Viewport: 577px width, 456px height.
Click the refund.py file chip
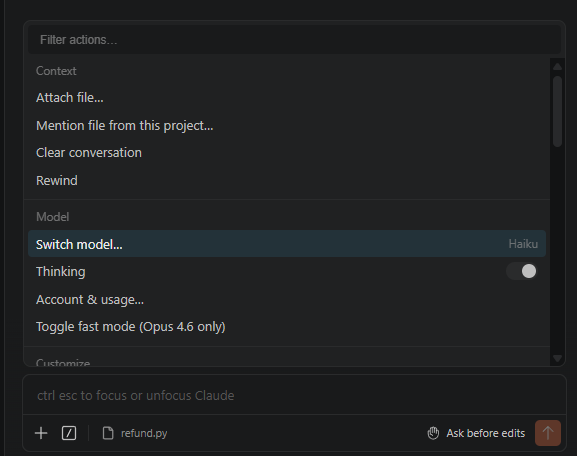tap(135, 433)
